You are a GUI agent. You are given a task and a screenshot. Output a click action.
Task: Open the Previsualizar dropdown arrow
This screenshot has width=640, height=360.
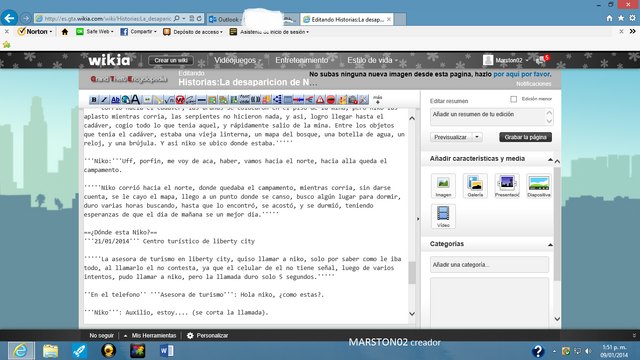point(477,137)
